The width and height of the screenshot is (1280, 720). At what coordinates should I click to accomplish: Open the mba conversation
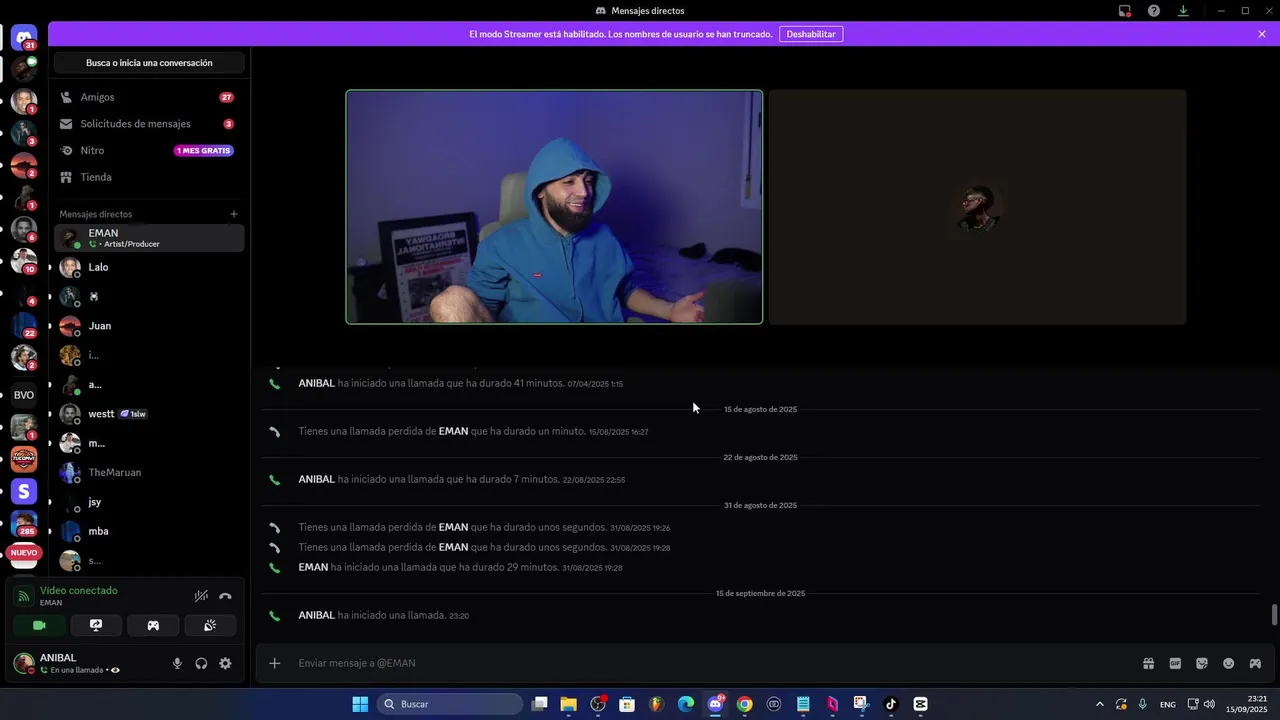pos(149,531)
